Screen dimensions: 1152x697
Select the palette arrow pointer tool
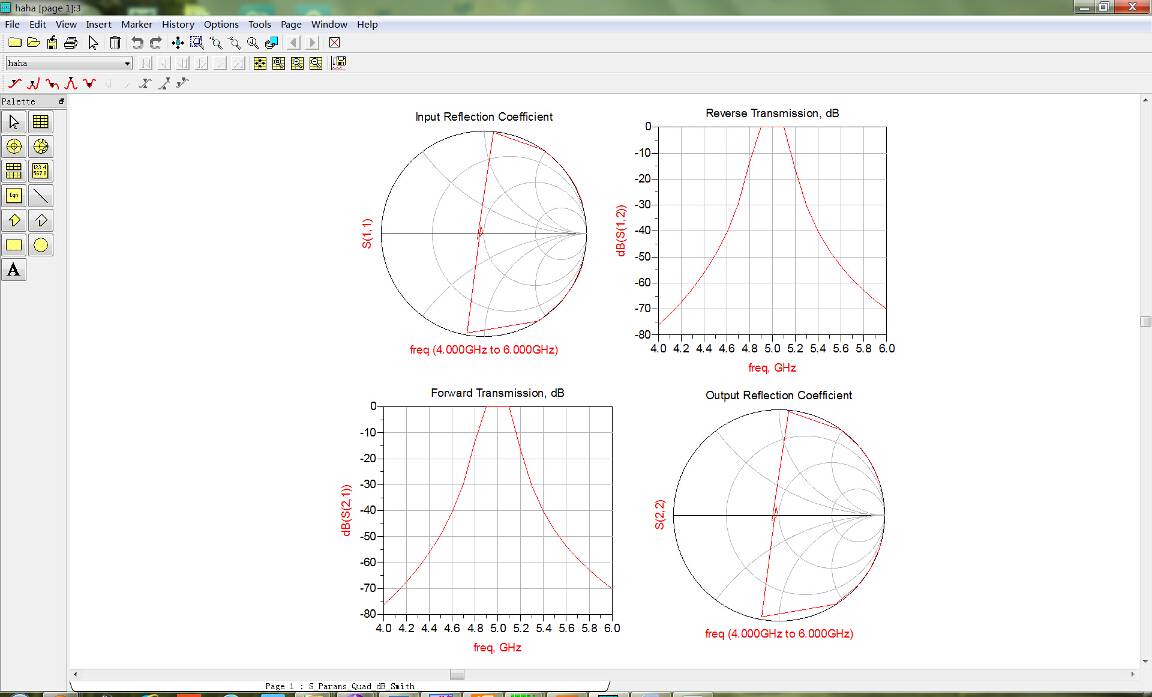13,122
